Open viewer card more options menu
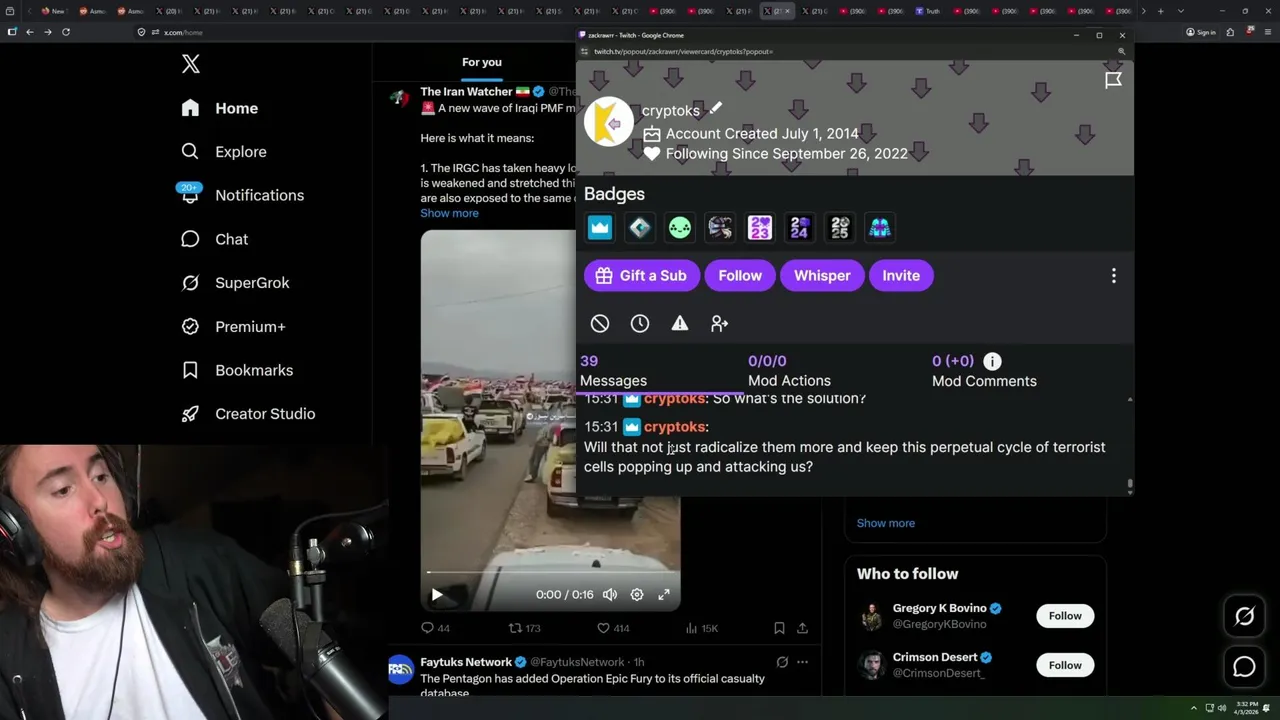 coord(1113,276)
